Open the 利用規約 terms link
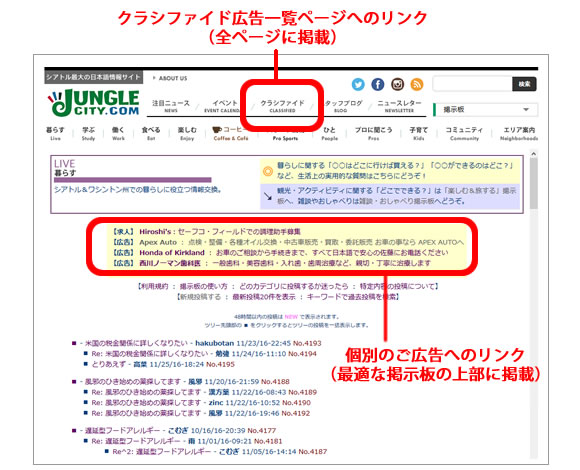 pyautogui.click(x=154, y=286)
